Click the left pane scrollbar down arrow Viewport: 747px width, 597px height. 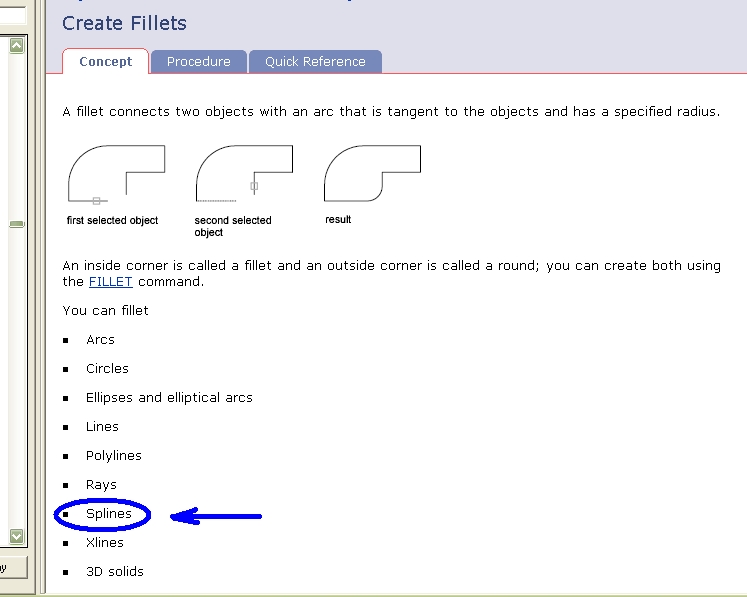point(16,537)
